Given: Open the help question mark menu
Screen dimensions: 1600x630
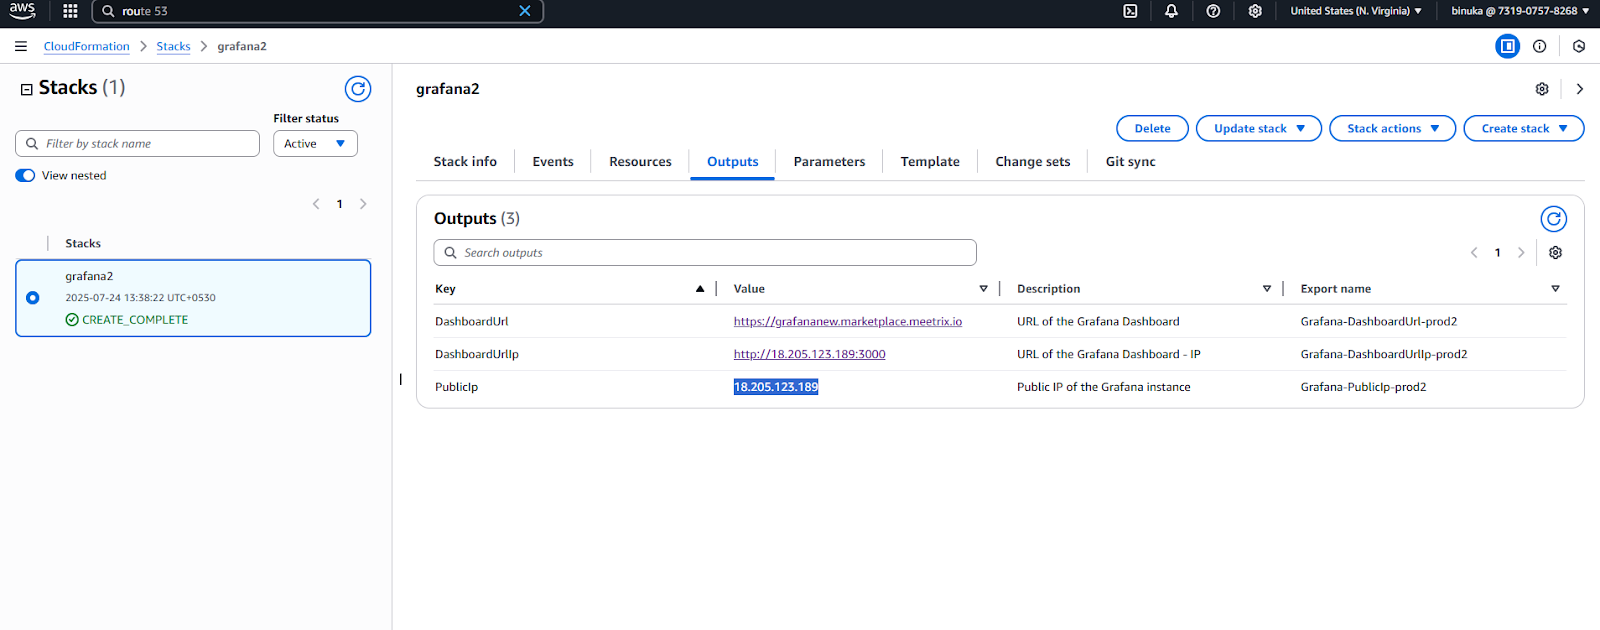Looking at the screenshot, I should 1213,11.
